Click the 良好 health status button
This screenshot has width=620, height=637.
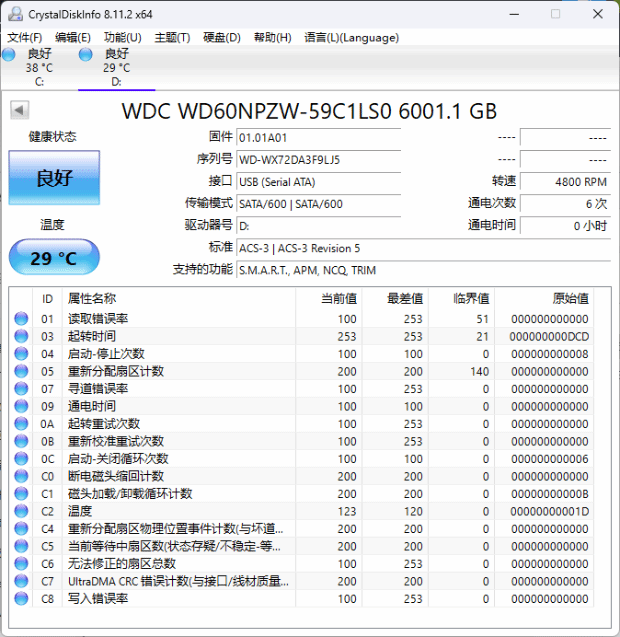pos(54,178)
